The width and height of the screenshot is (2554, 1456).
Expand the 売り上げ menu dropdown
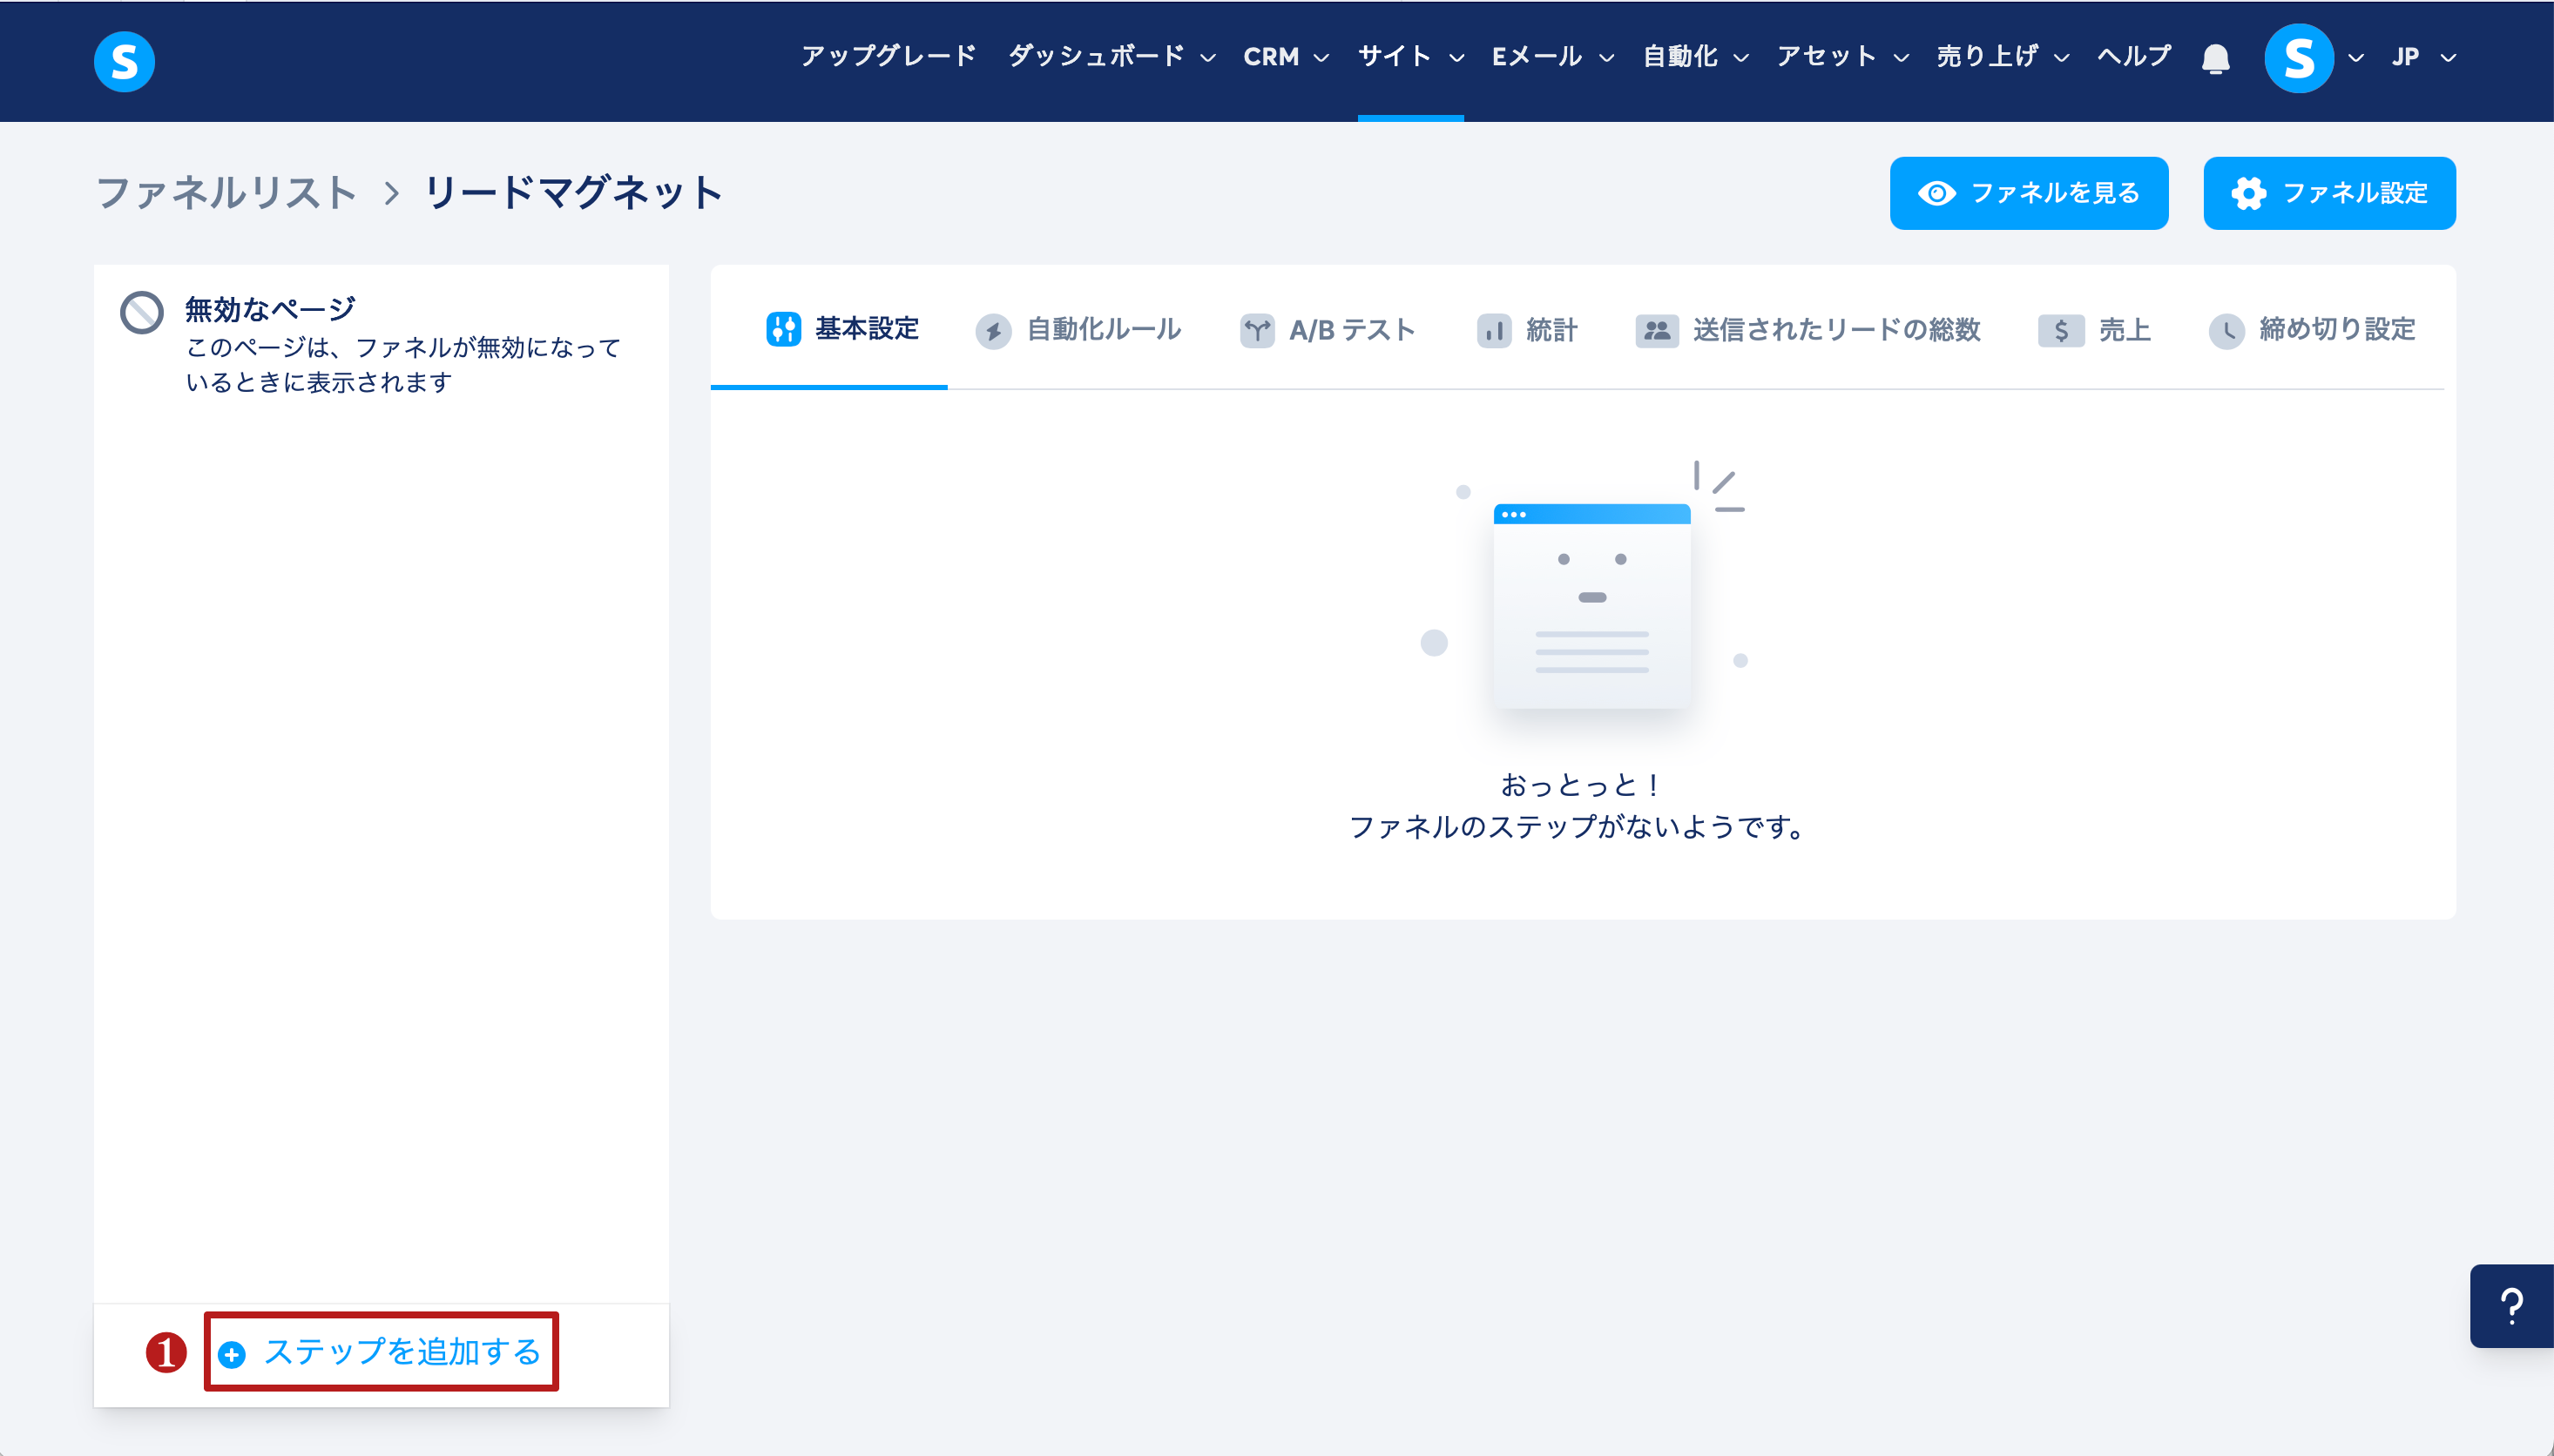(x=2061, y=58)
